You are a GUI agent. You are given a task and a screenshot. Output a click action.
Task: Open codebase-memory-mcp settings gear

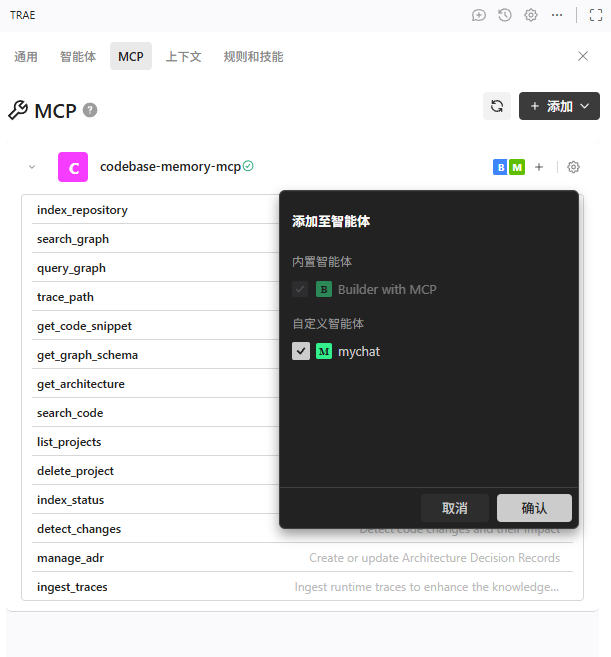coord(573,167)
